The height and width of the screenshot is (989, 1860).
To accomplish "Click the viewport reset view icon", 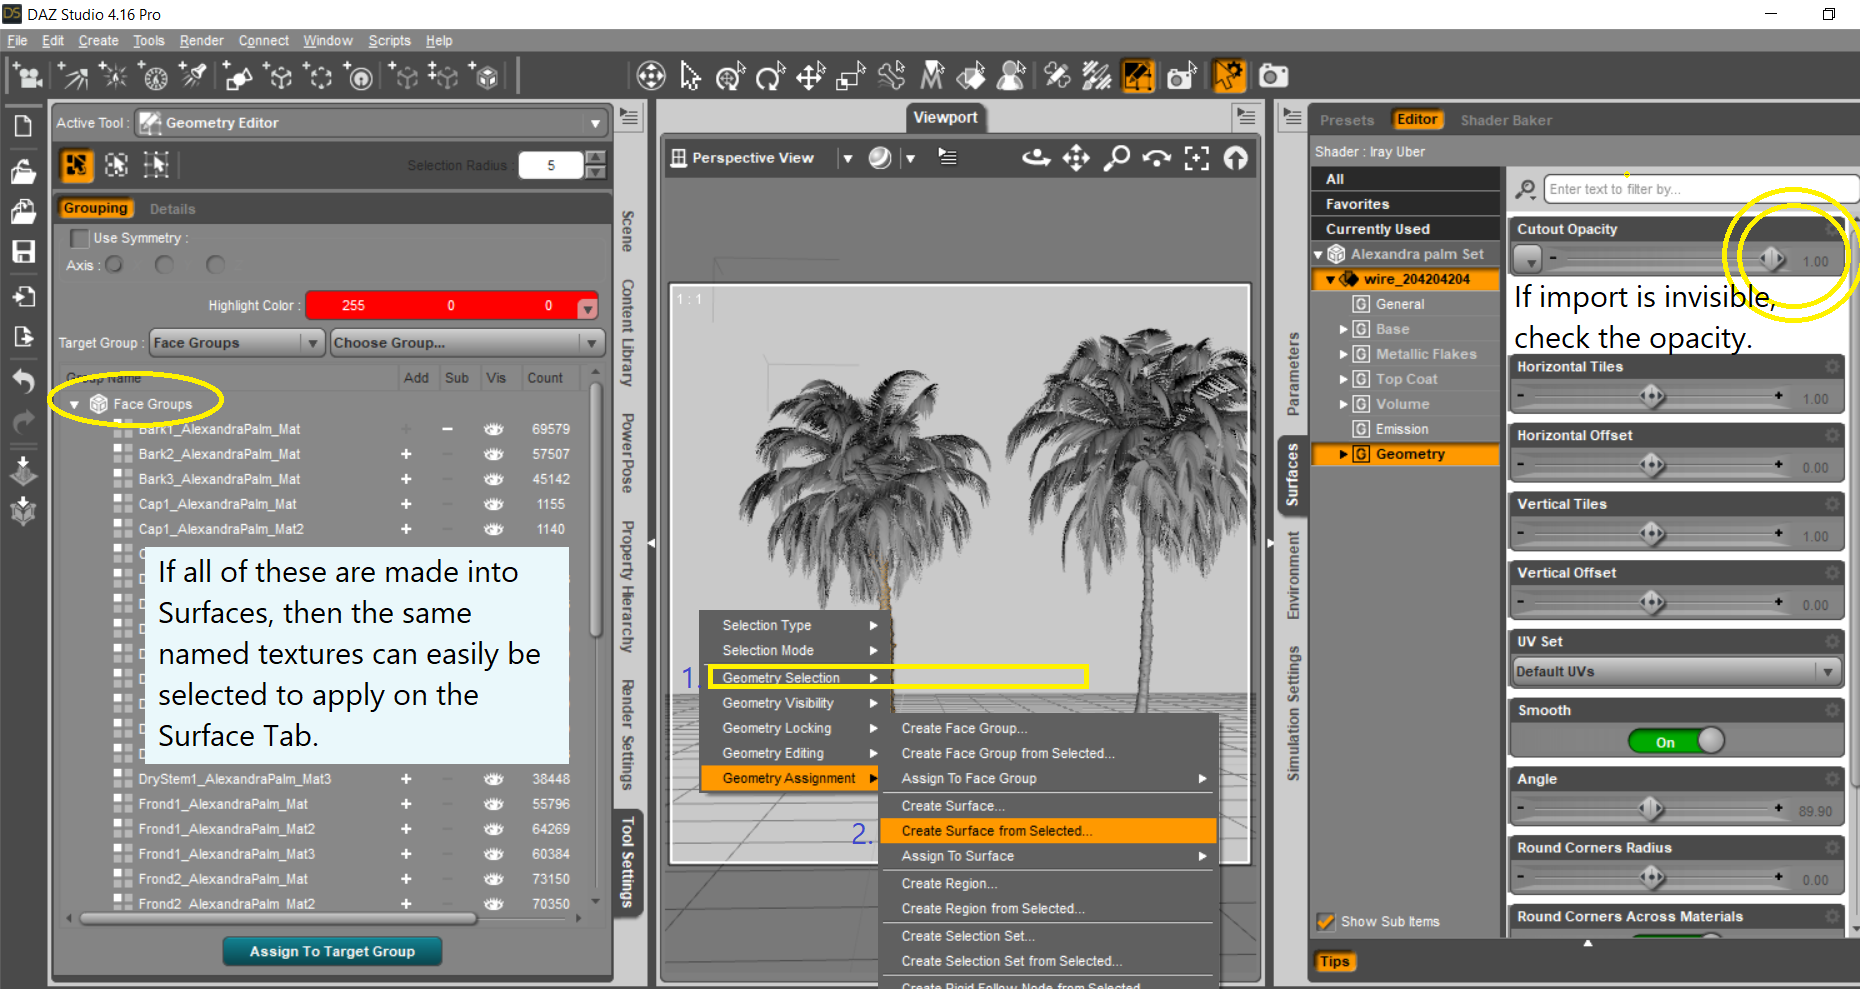I will click(1236, 158).
